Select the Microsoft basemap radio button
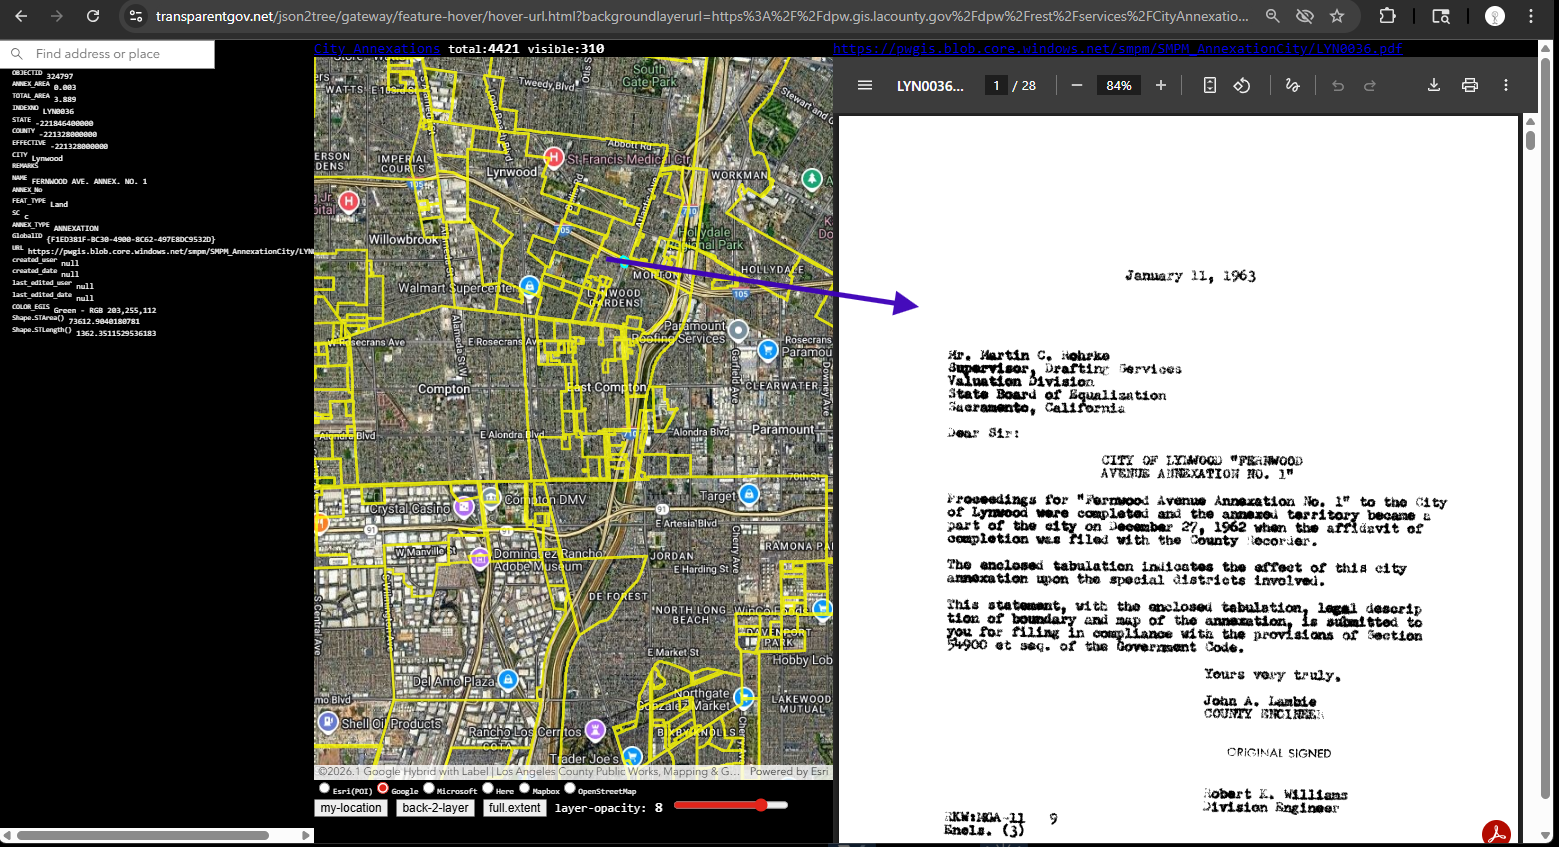1559x847 pixels. coord(429,789)
